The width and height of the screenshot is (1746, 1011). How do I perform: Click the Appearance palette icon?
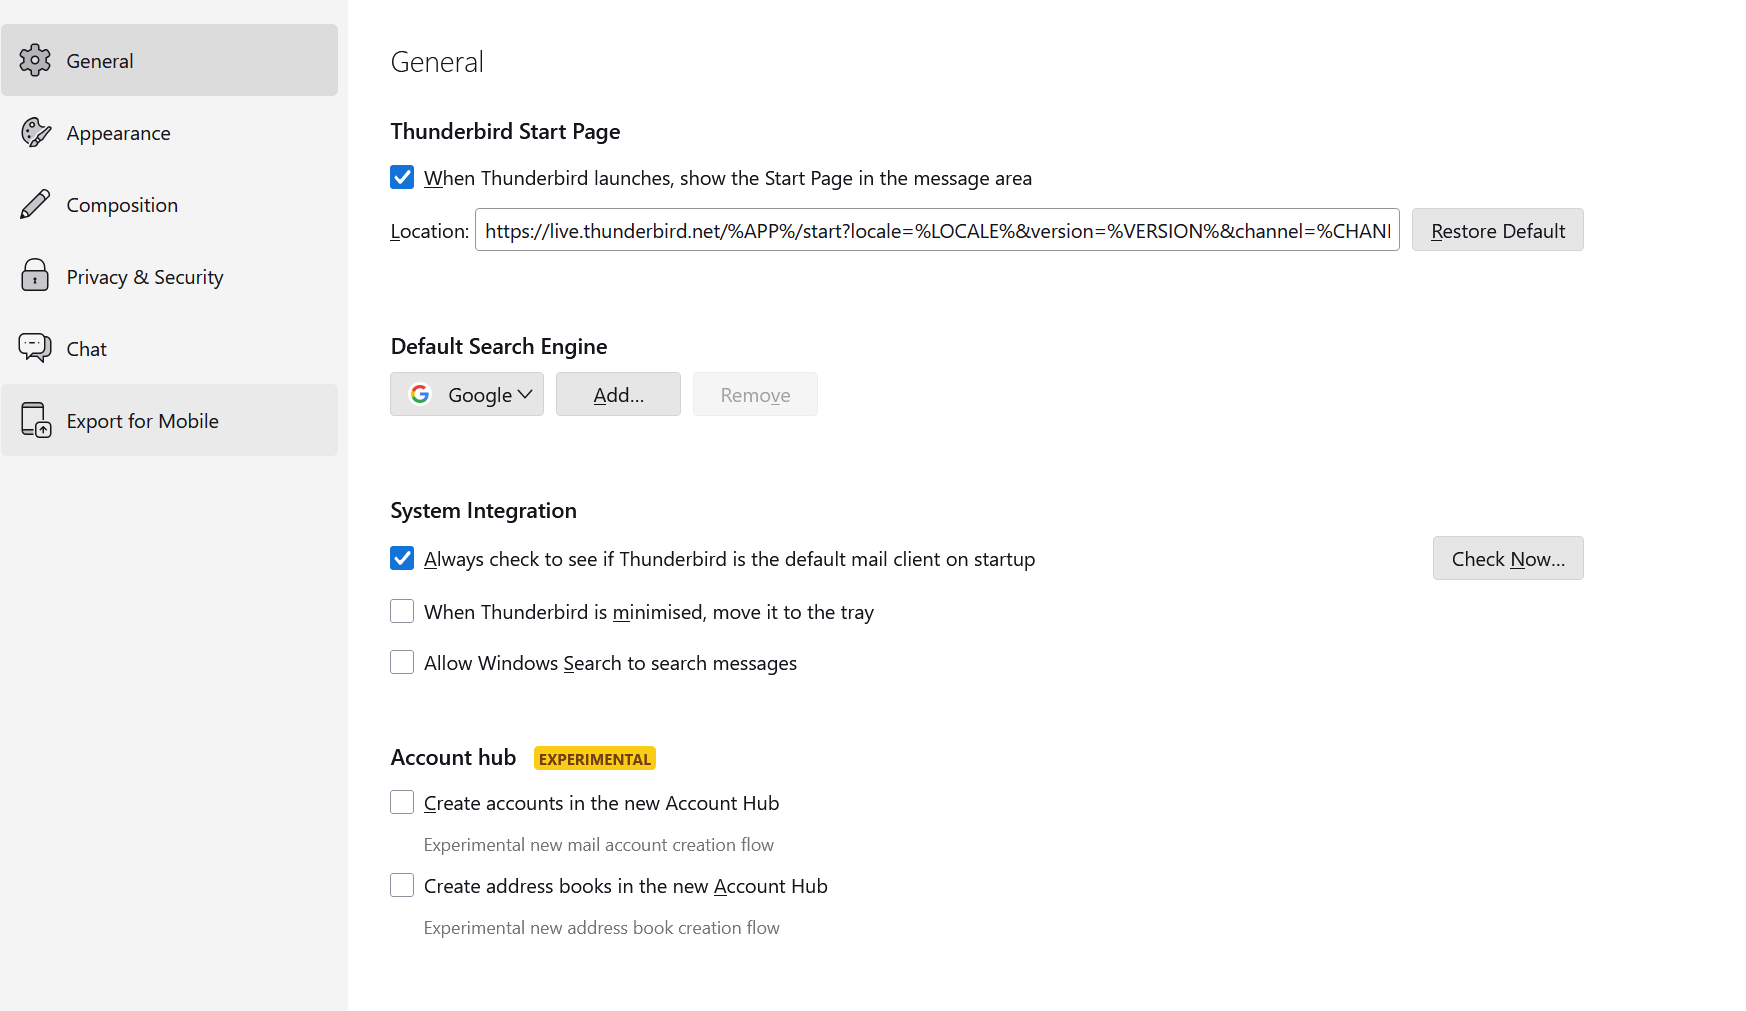click(35, 132)
